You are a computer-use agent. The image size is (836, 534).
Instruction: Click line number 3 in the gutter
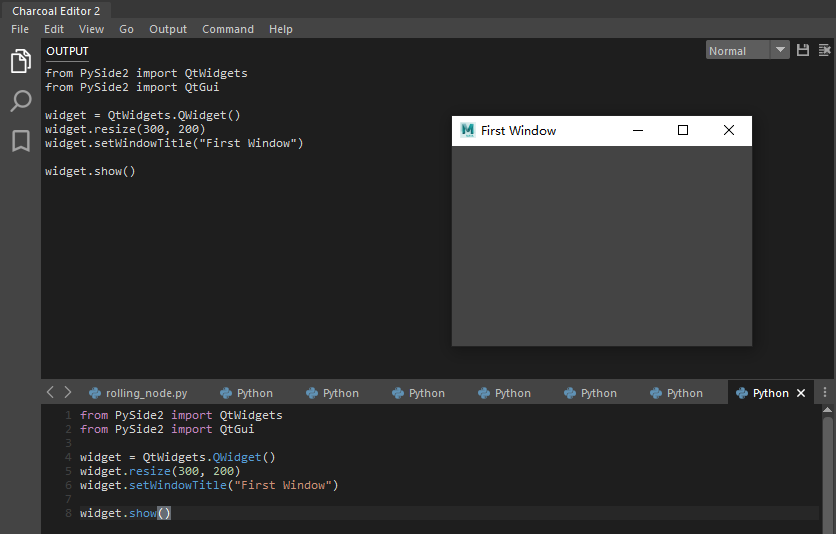68,443
